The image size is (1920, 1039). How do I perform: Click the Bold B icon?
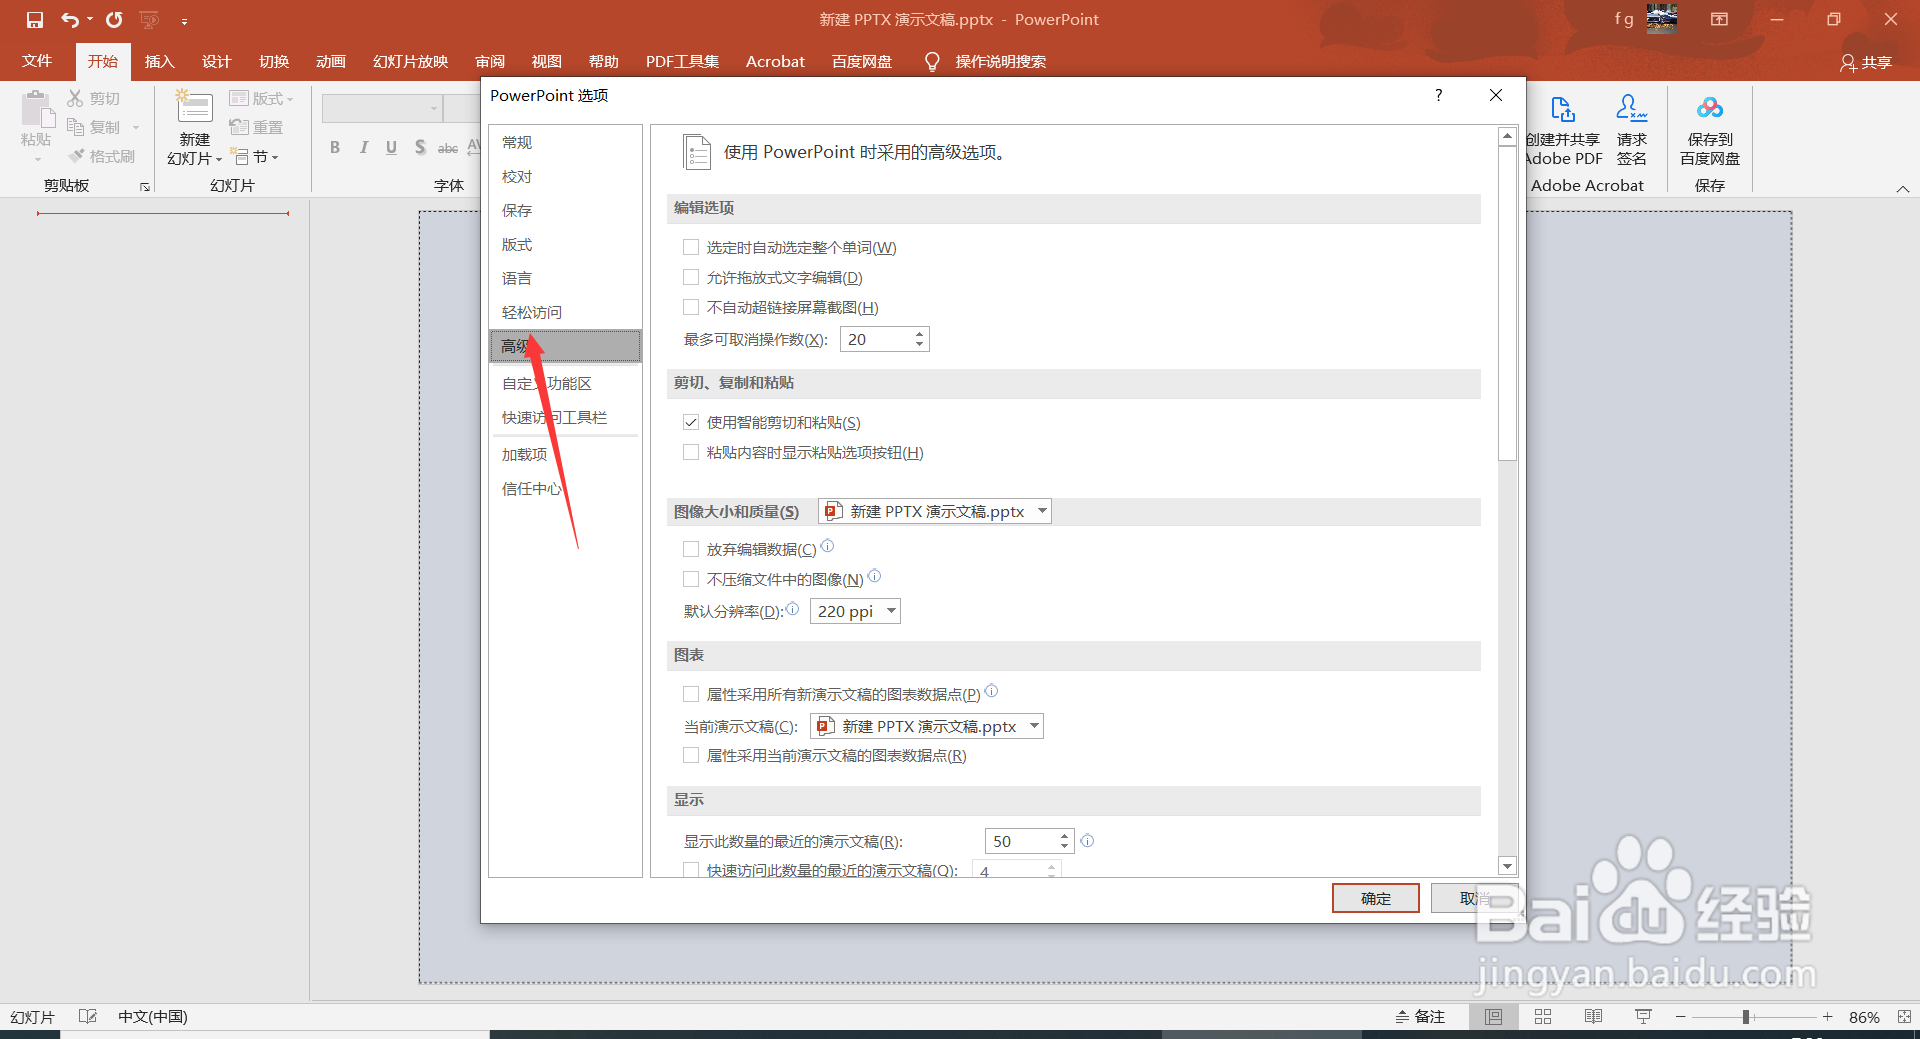(335, 148)
